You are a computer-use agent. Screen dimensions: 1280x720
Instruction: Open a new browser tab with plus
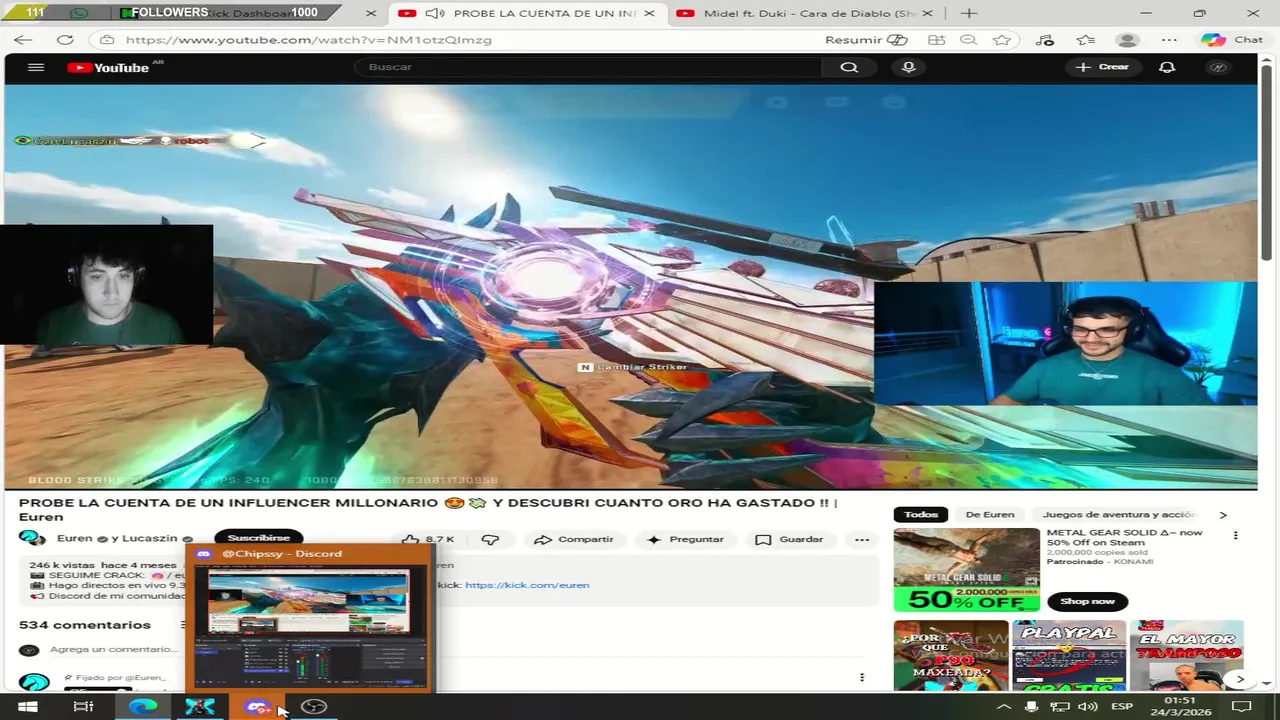(x=969, y=13)
